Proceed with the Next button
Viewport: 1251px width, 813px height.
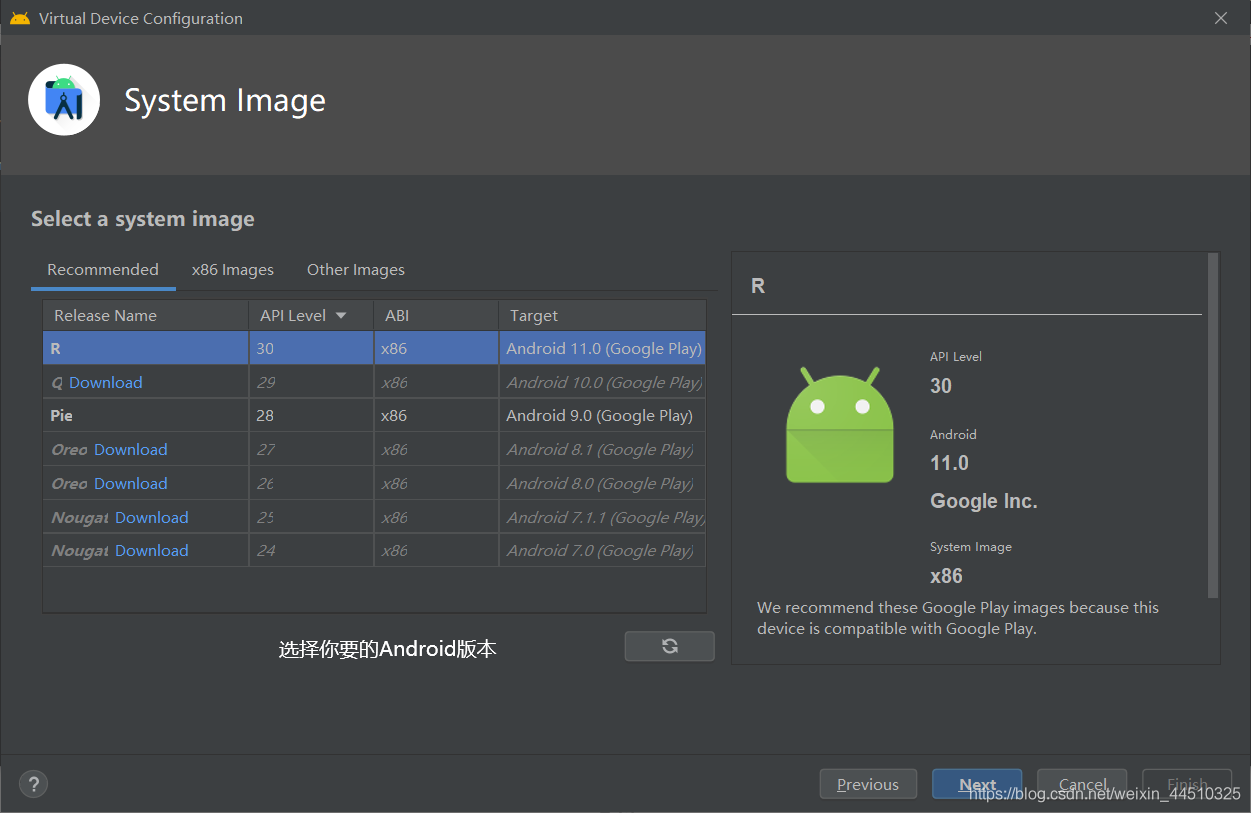tap(977, 784)
